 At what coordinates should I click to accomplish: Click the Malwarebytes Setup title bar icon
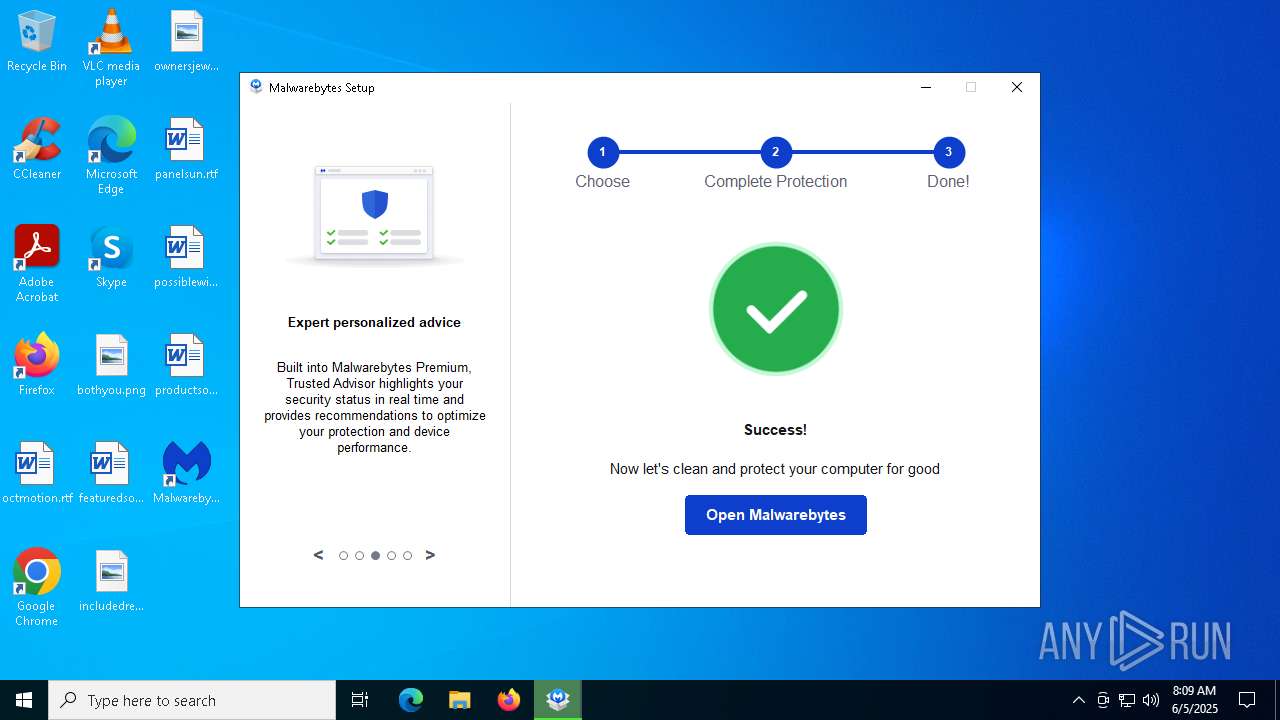[x=256, y=87]
